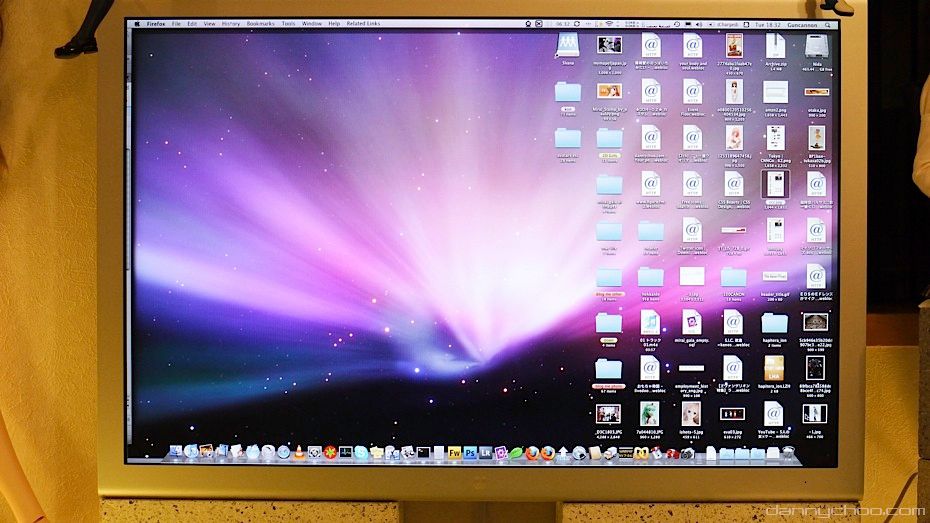Select the Archive.zip file on desktop
Screen dimensions: 930x523
point(775,46)
